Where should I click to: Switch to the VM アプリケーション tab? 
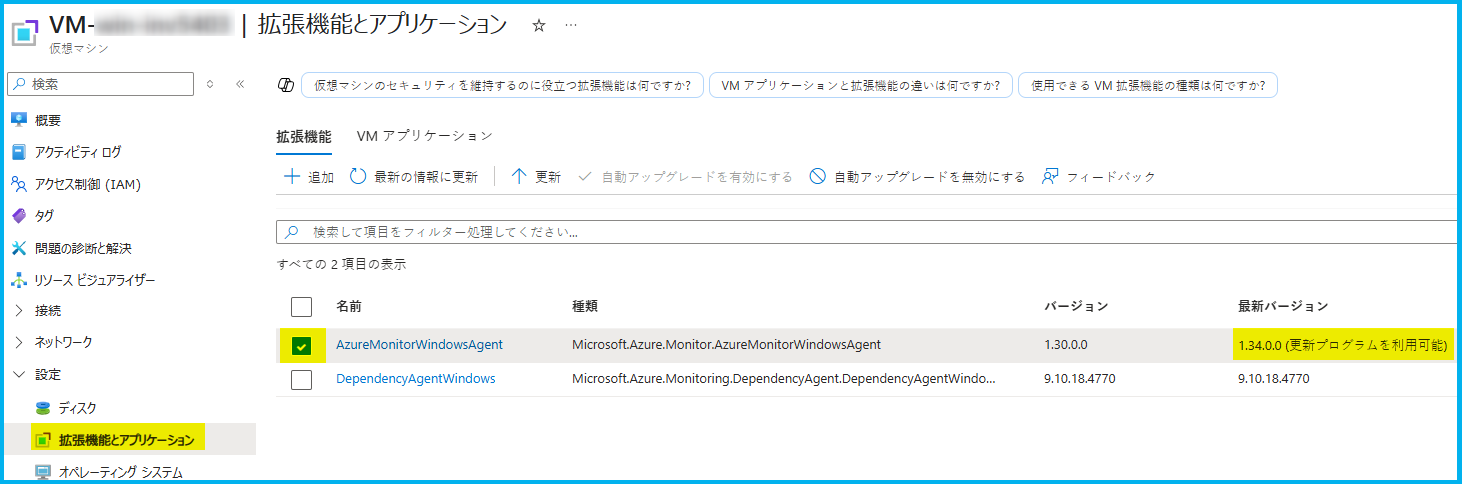425,136
